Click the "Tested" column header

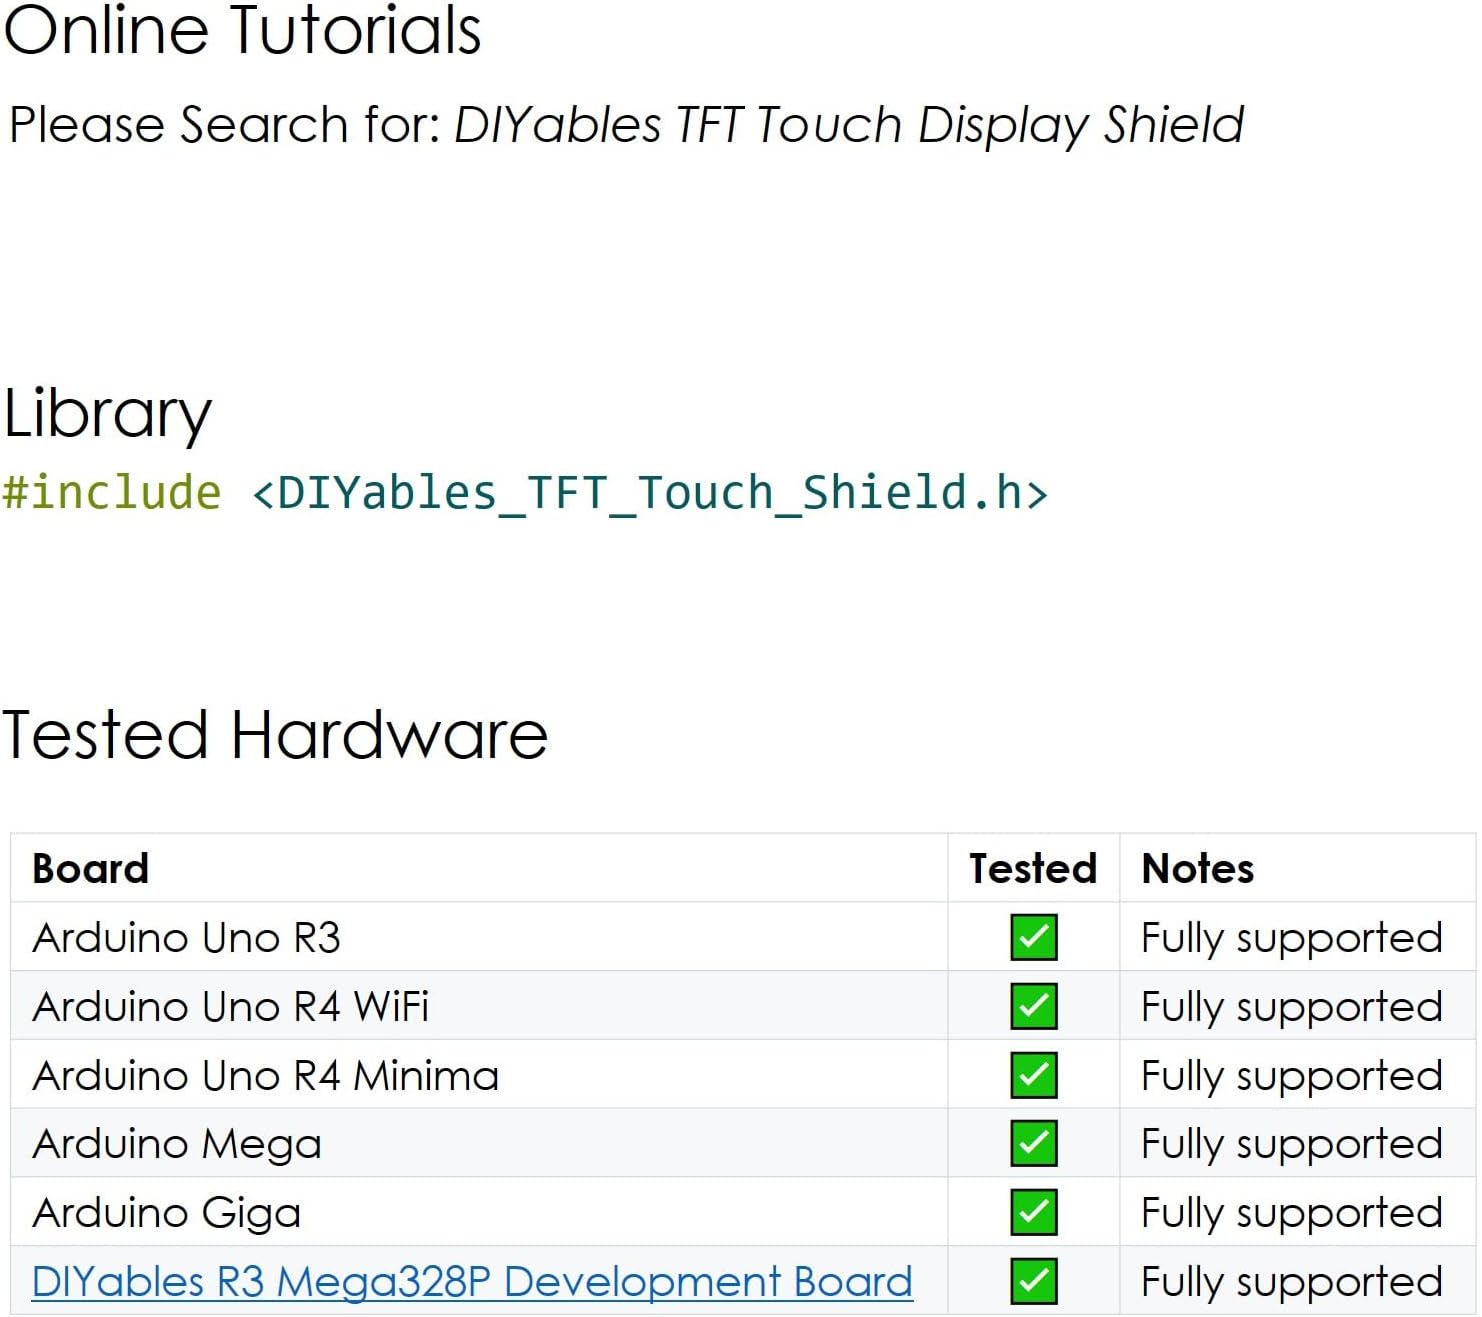pyautogui.click(x=1033, y=868)
